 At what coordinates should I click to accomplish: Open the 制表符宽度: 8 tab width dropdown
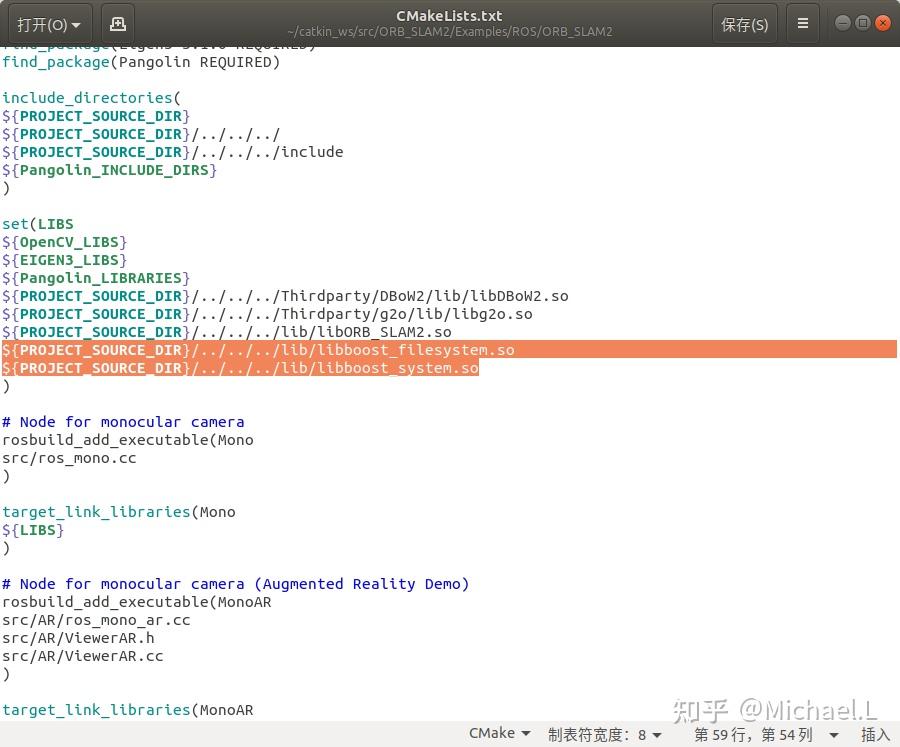pos(605,734)
